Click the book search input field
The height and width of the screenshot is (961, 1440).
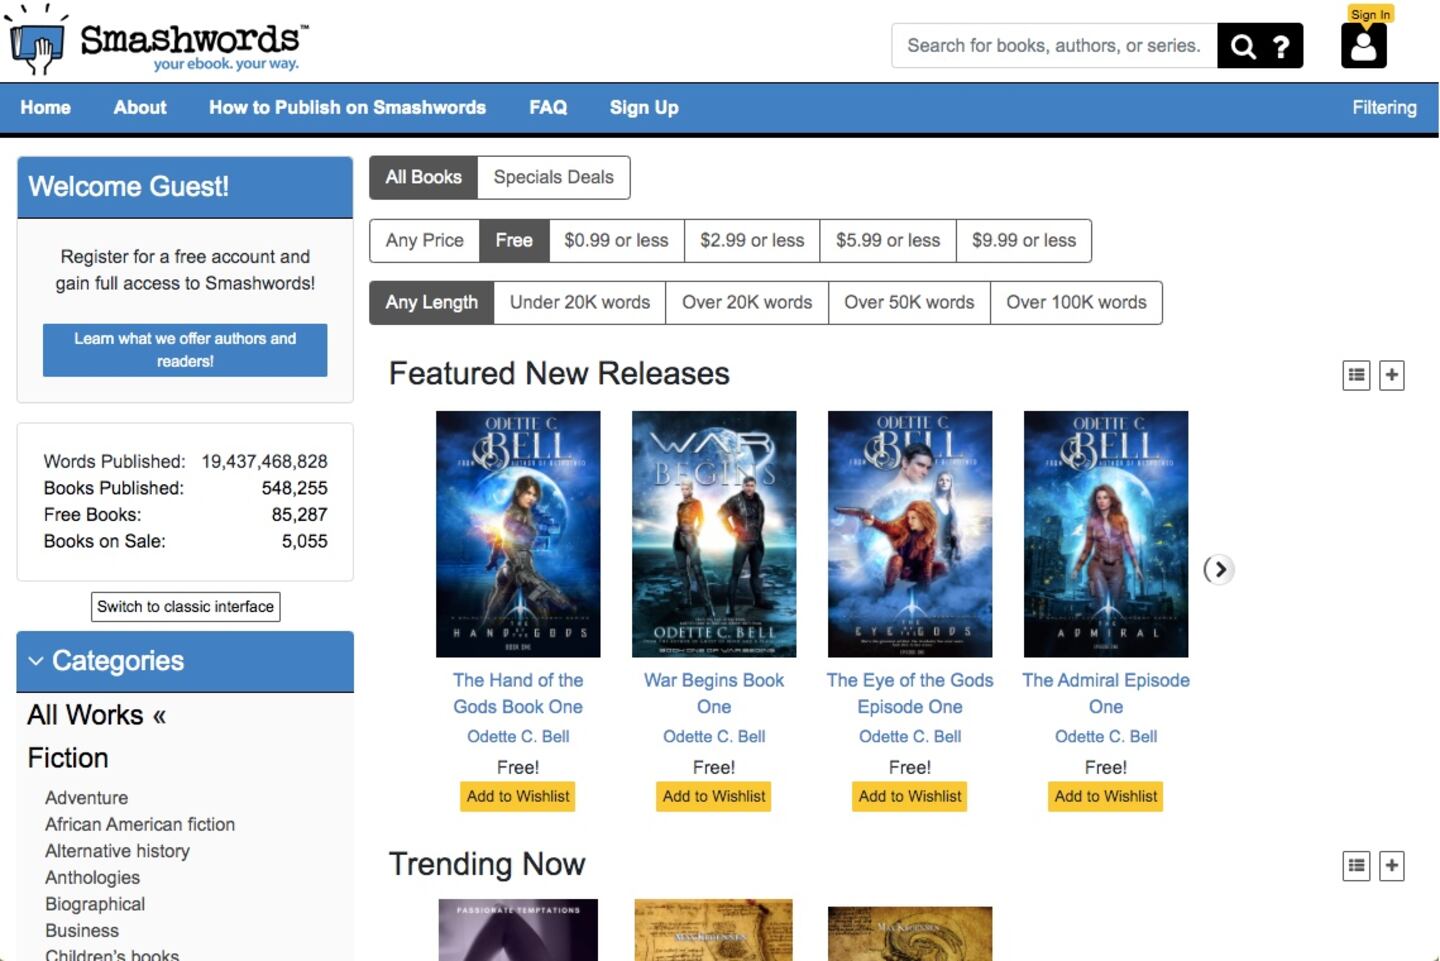1053,46
